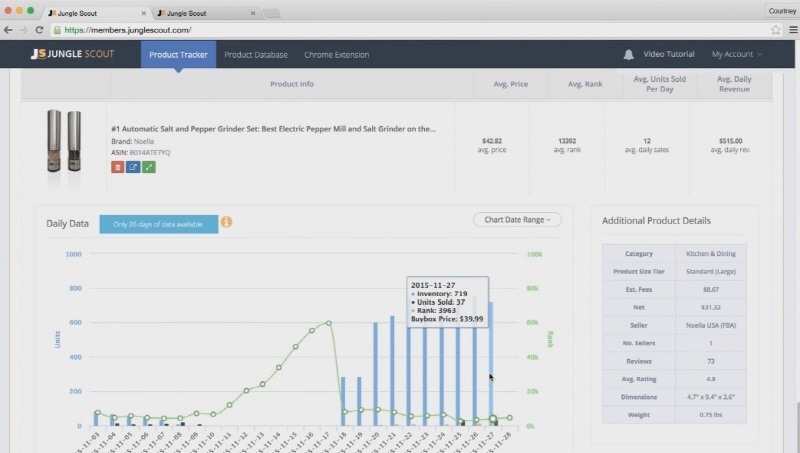Screen dimensions: 800x453
Task: Click the Product Info column header
Action: click(292, 84)
